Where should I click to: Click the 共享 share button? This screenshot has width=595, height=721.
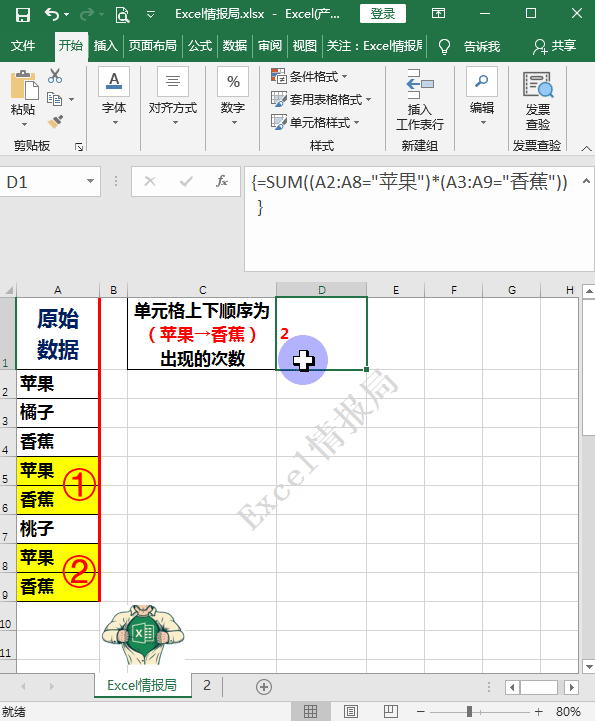[x=555, y=46]
